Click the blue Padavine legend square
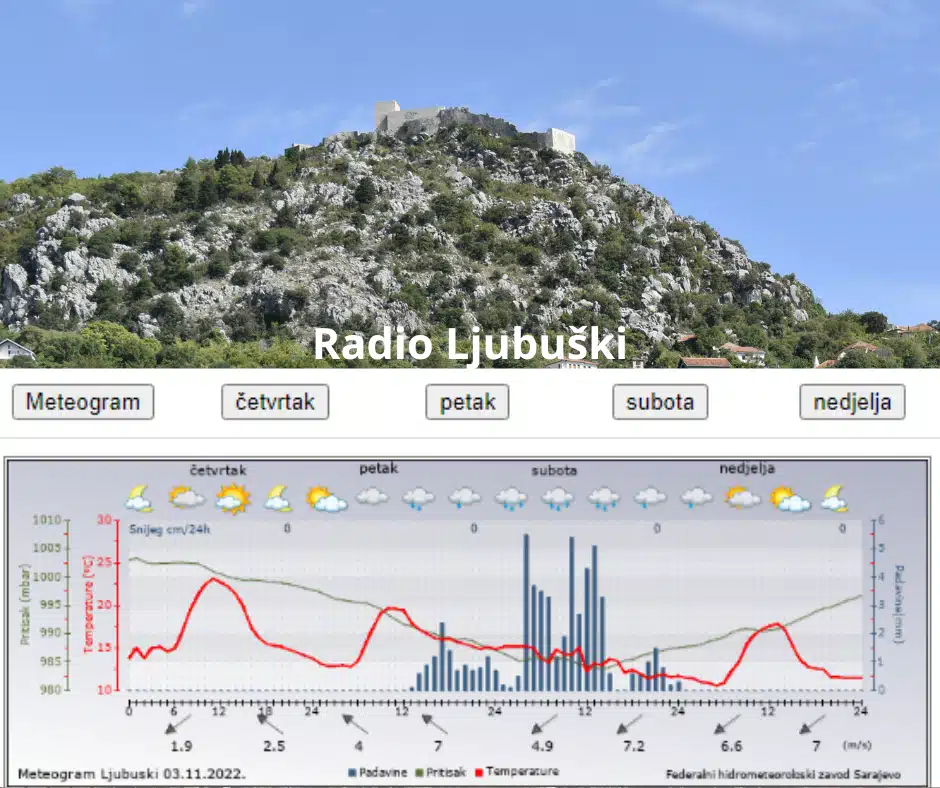This screenshot has height=788, width=940. pyautogui.click(x=352, y=773)
